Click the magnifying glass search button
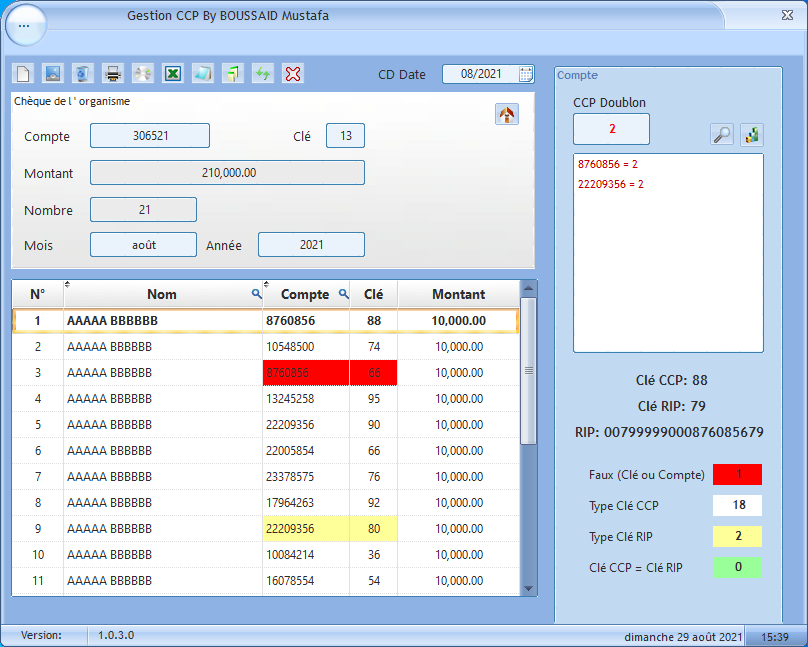Screen dimensions: 808x647 [721, 135]
